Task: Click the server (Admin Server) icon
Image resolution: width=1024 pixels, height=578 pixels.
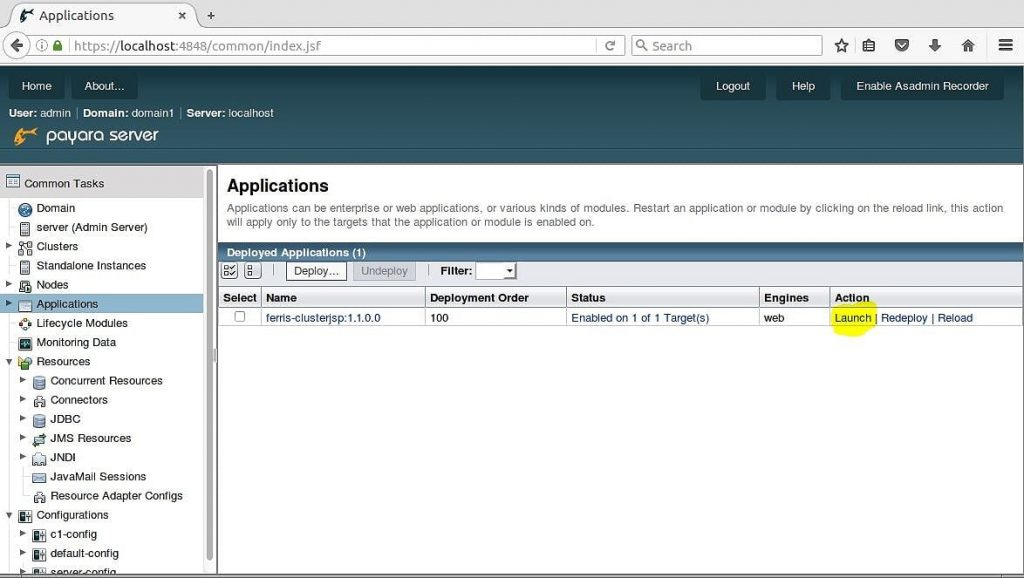Action: pos(25,228)
